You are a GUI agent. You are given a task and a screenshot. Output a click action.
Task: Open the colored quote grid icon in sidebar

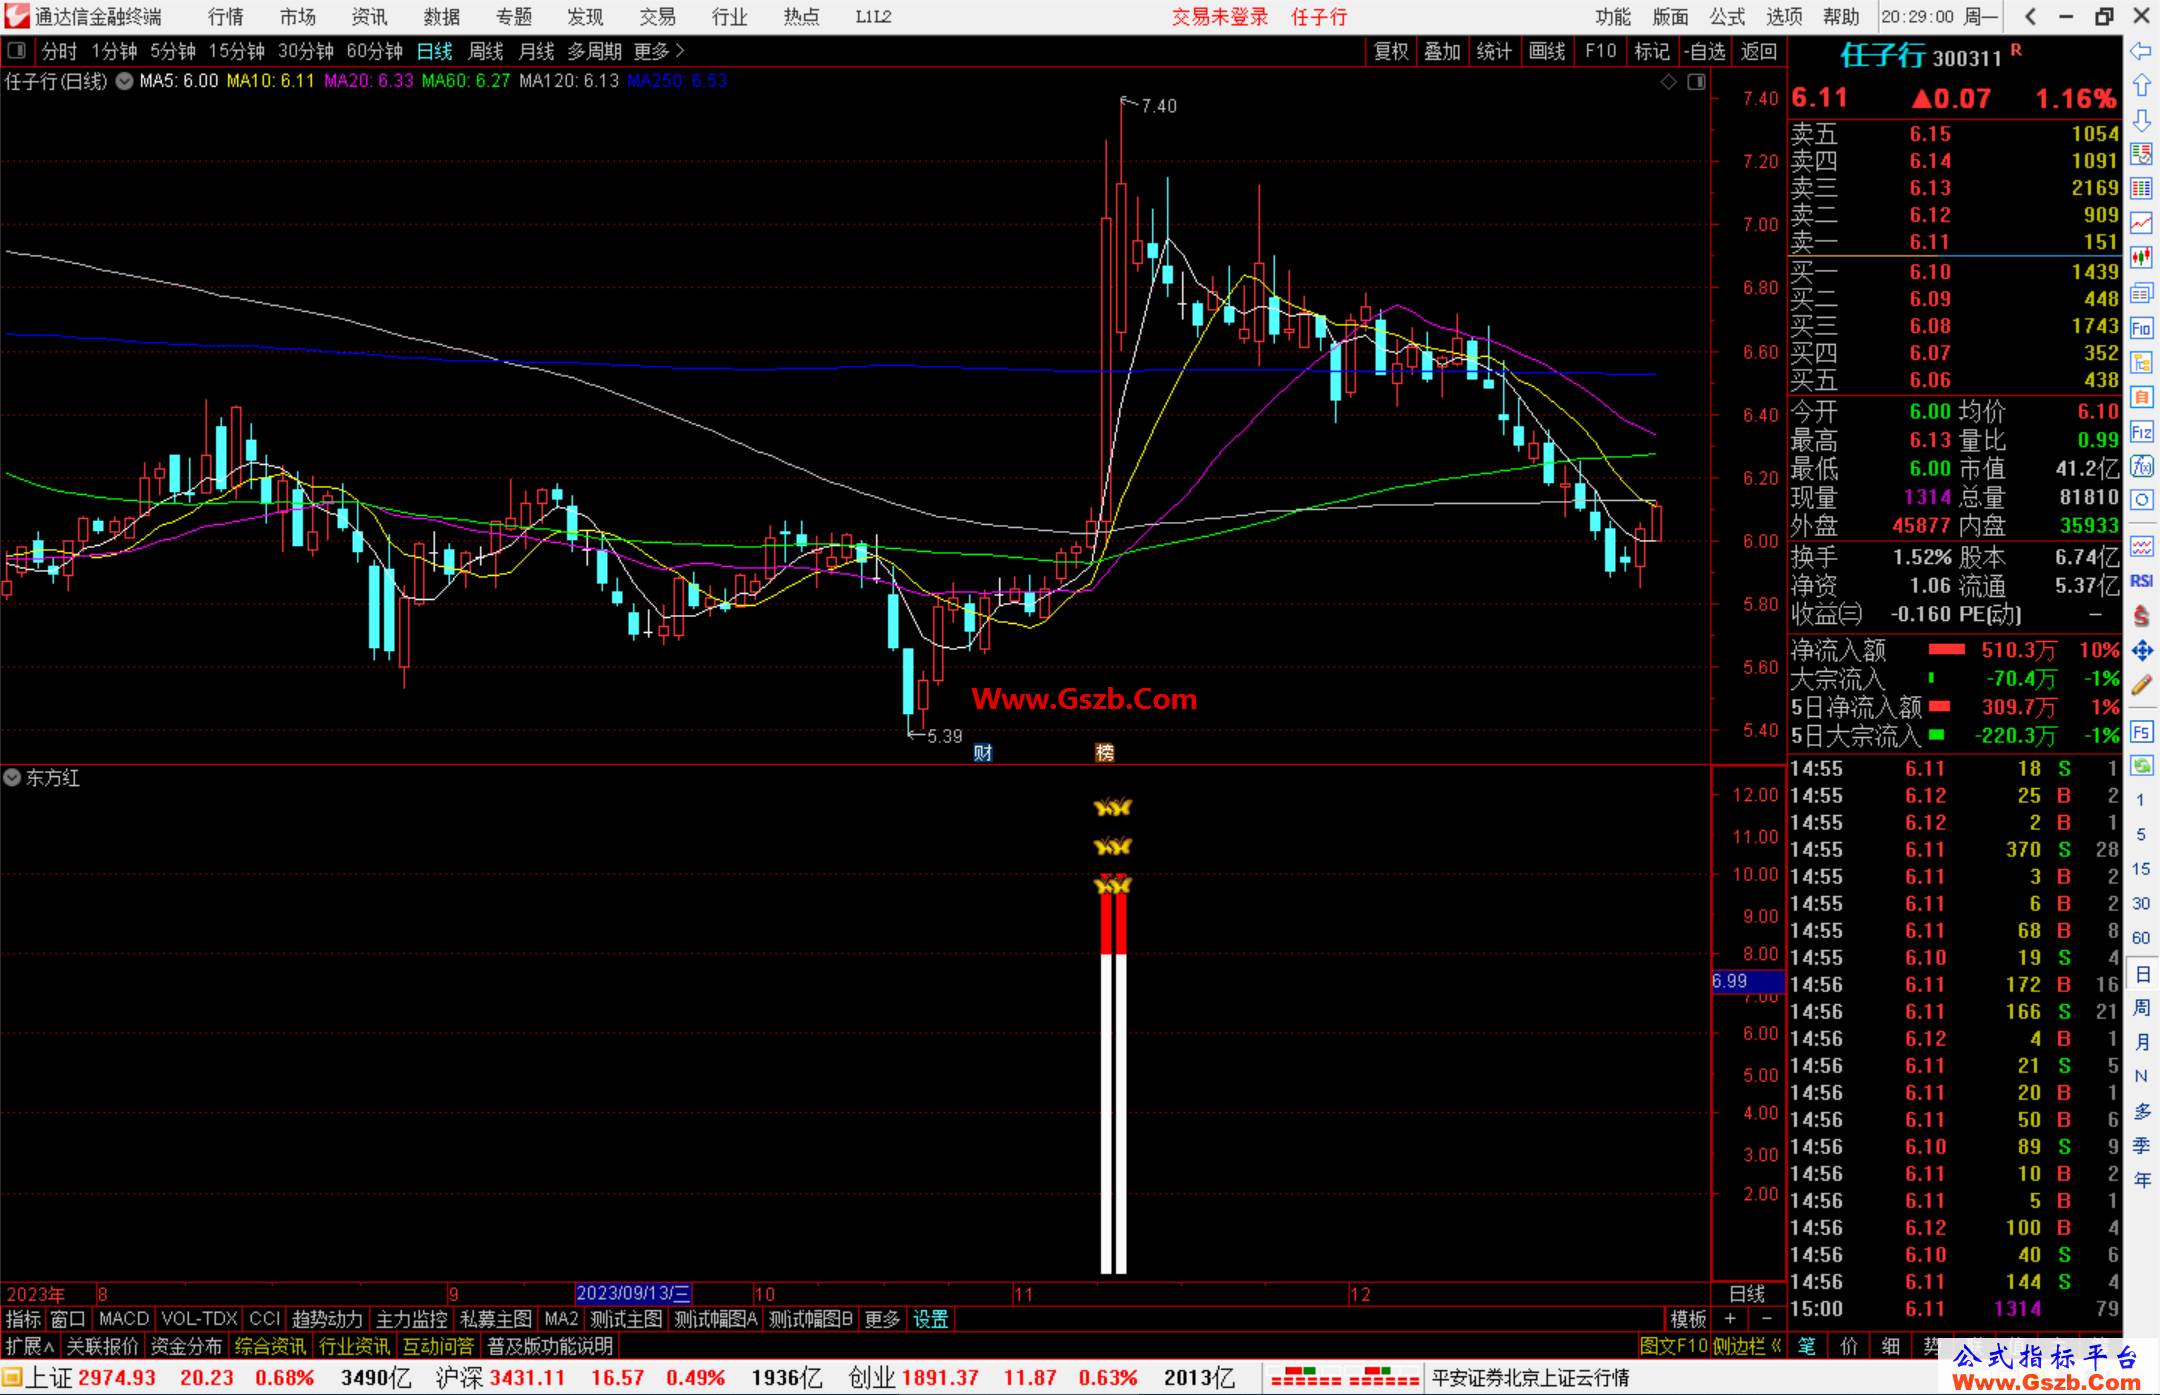[2141, 189]
